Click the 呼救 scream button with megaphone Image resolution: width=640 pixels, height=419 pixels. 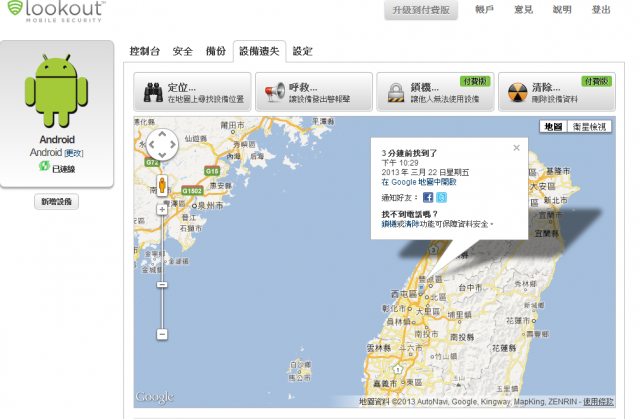coord(314,92)
